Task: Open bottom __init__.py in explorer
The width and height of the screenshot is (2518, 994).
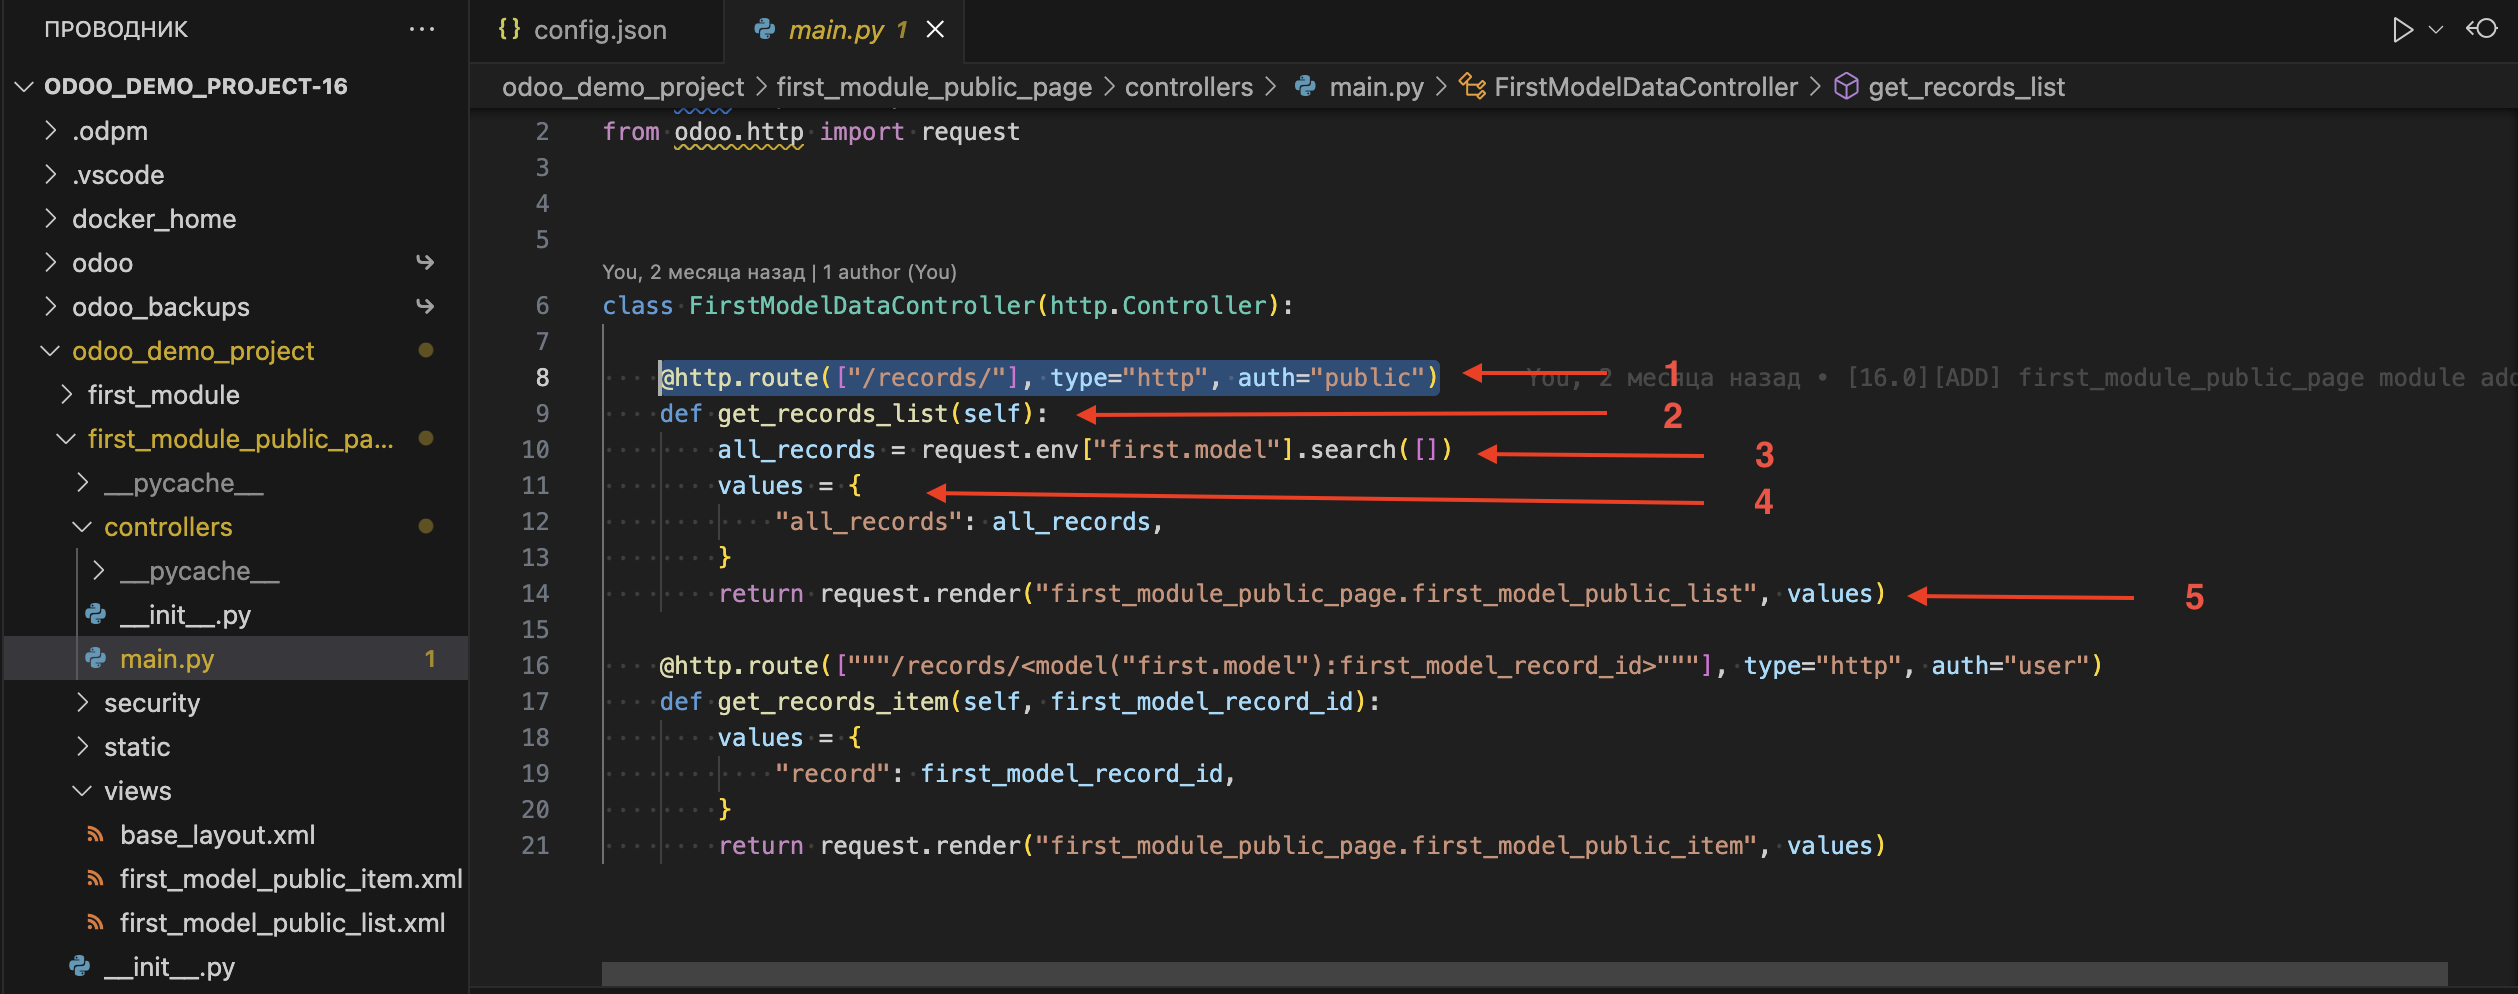Action: 169,967
